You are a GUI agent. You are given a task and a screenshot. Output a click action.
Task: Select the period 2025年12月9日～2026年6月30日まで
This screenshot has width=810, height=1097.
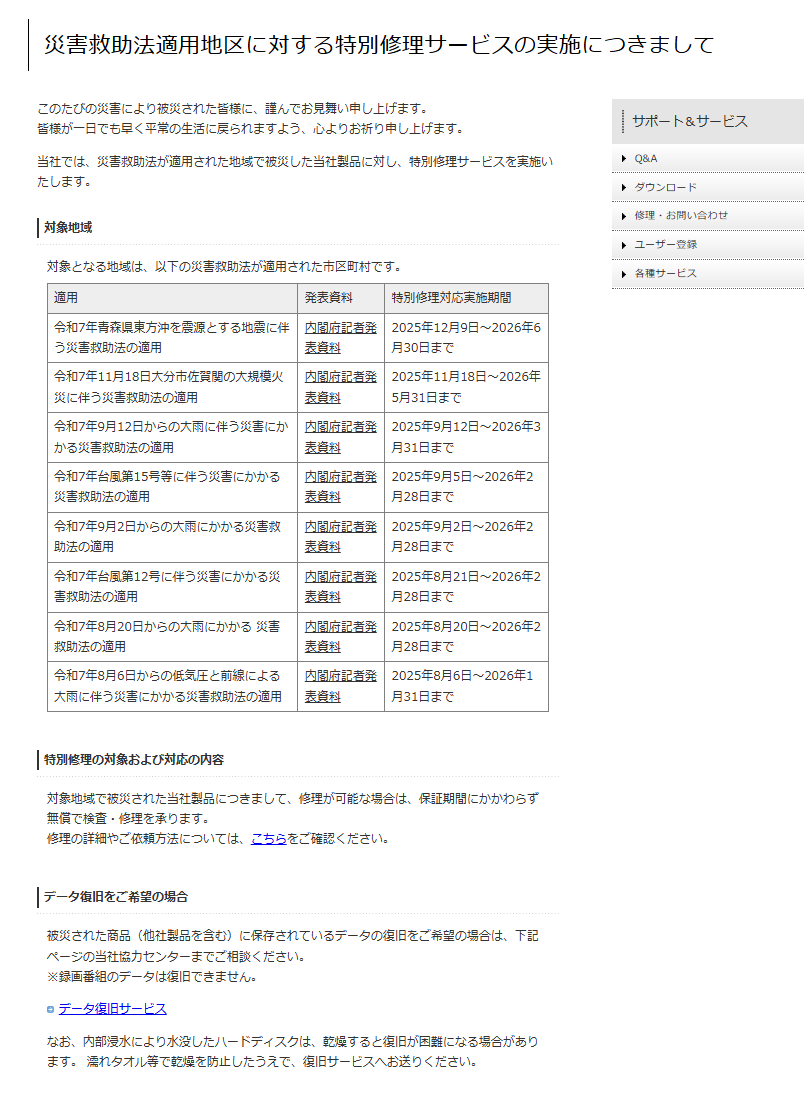[x=467, y=337]
